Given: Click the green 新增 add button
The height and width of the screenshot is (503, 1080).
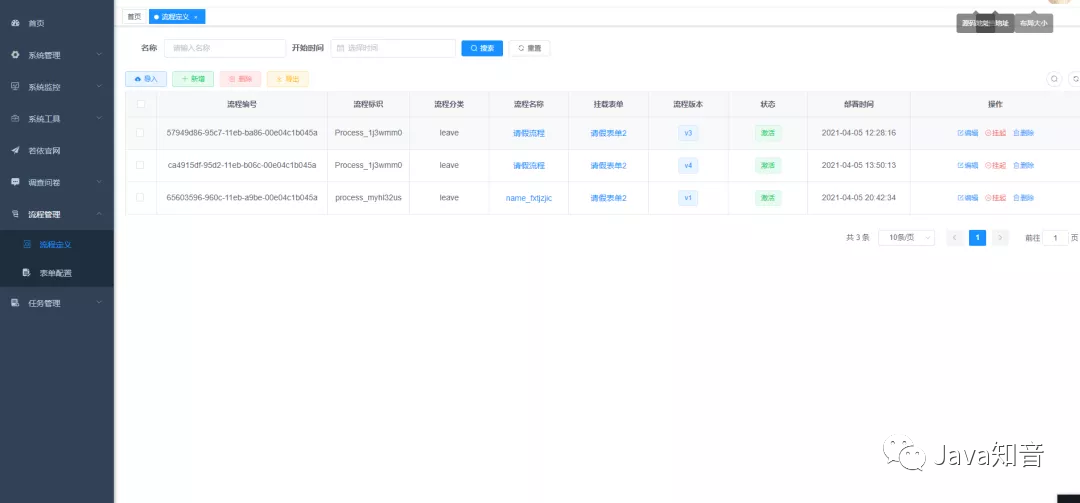Looking at the screenshot, I should coord(193,79).
